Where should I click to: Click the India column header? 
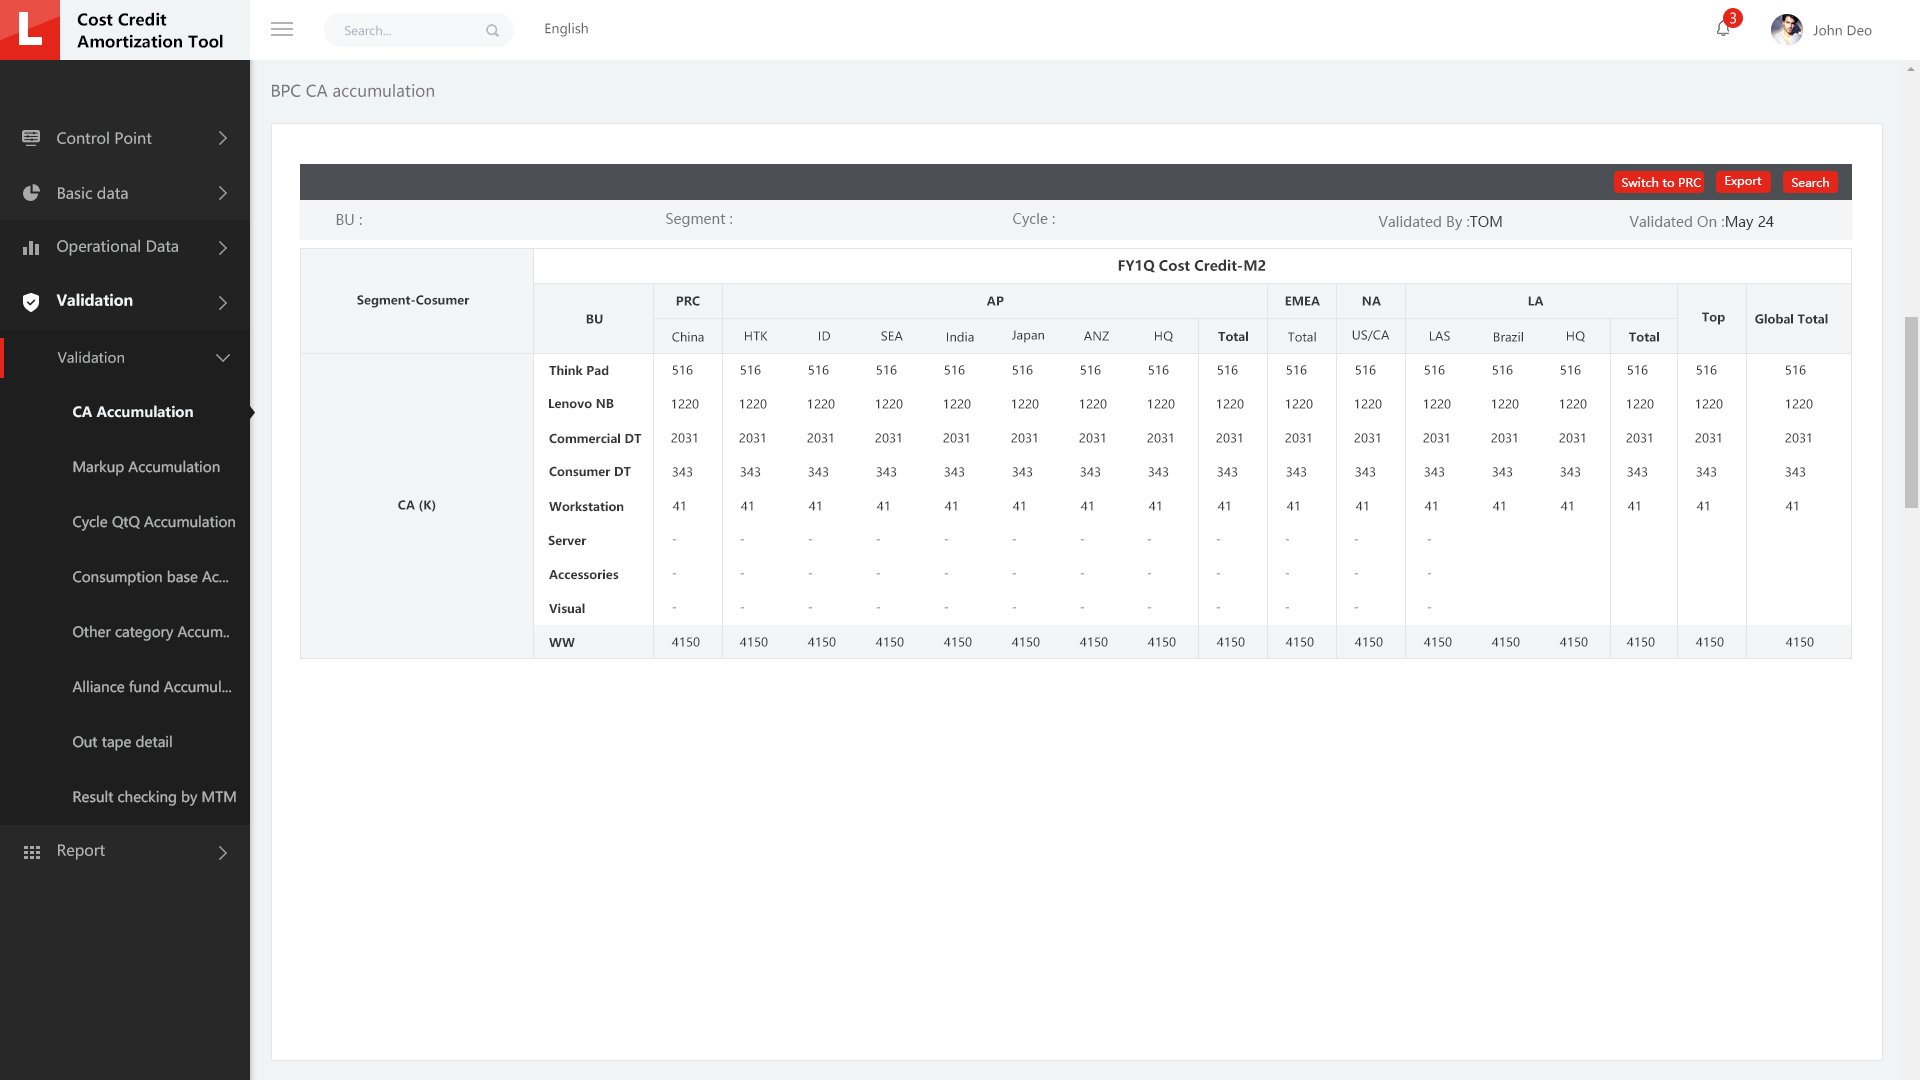[x=959, y=337]
